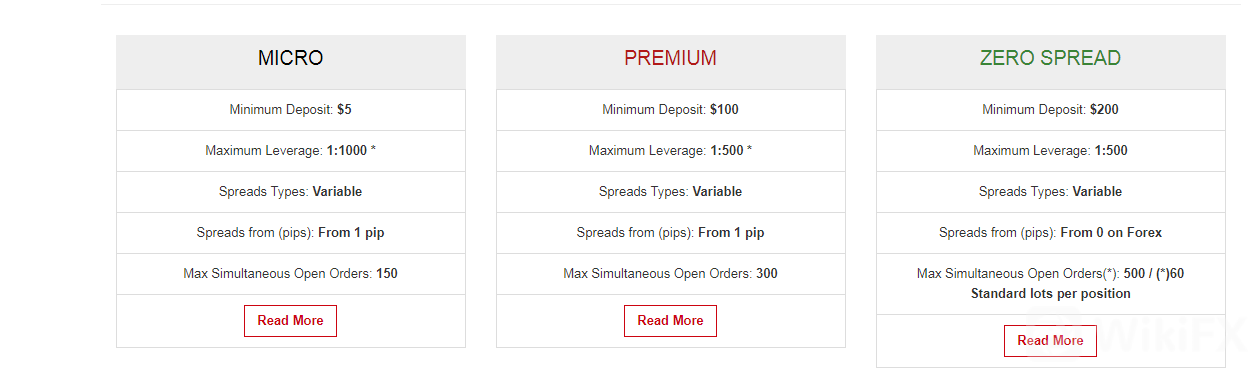This screenshot has height=382, width=1258.
Task: Click PREMIUM Spreads Types Variable row
Action: 671,192
